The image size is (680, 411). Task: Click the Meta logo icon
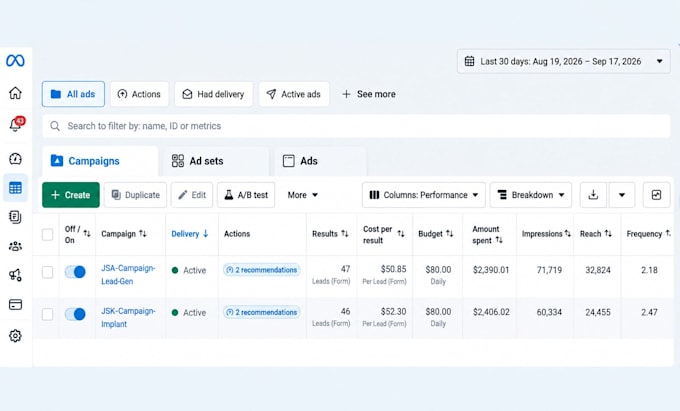[x=15, y=61]
